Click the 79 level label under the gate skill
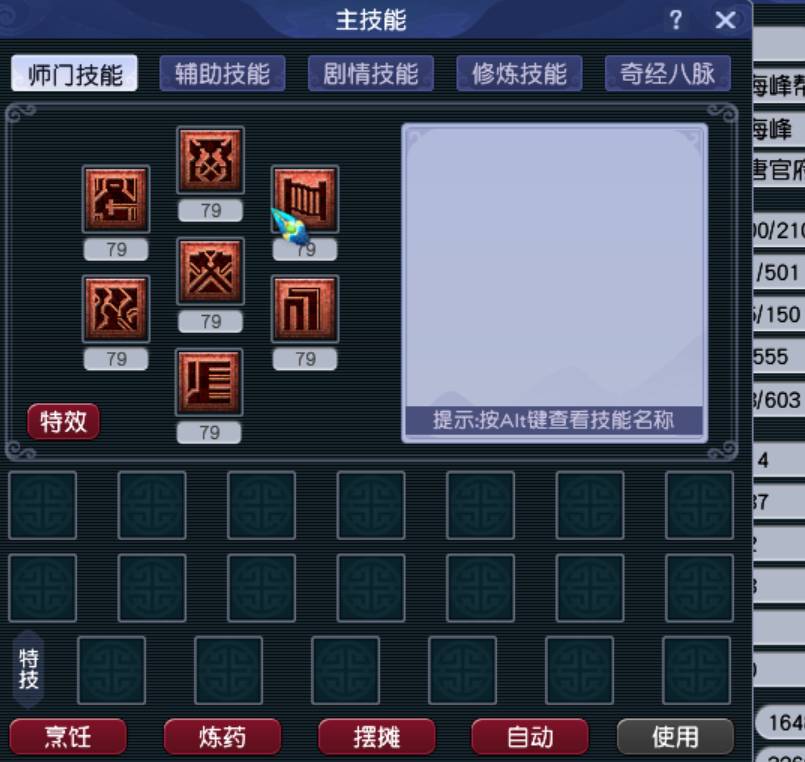805x762 pixels. coord(305,250)
